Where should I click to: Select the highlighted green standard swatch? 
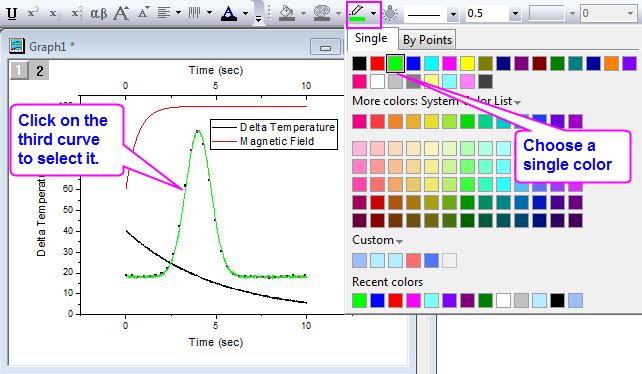pyautogui.click(x=396, y=63)
